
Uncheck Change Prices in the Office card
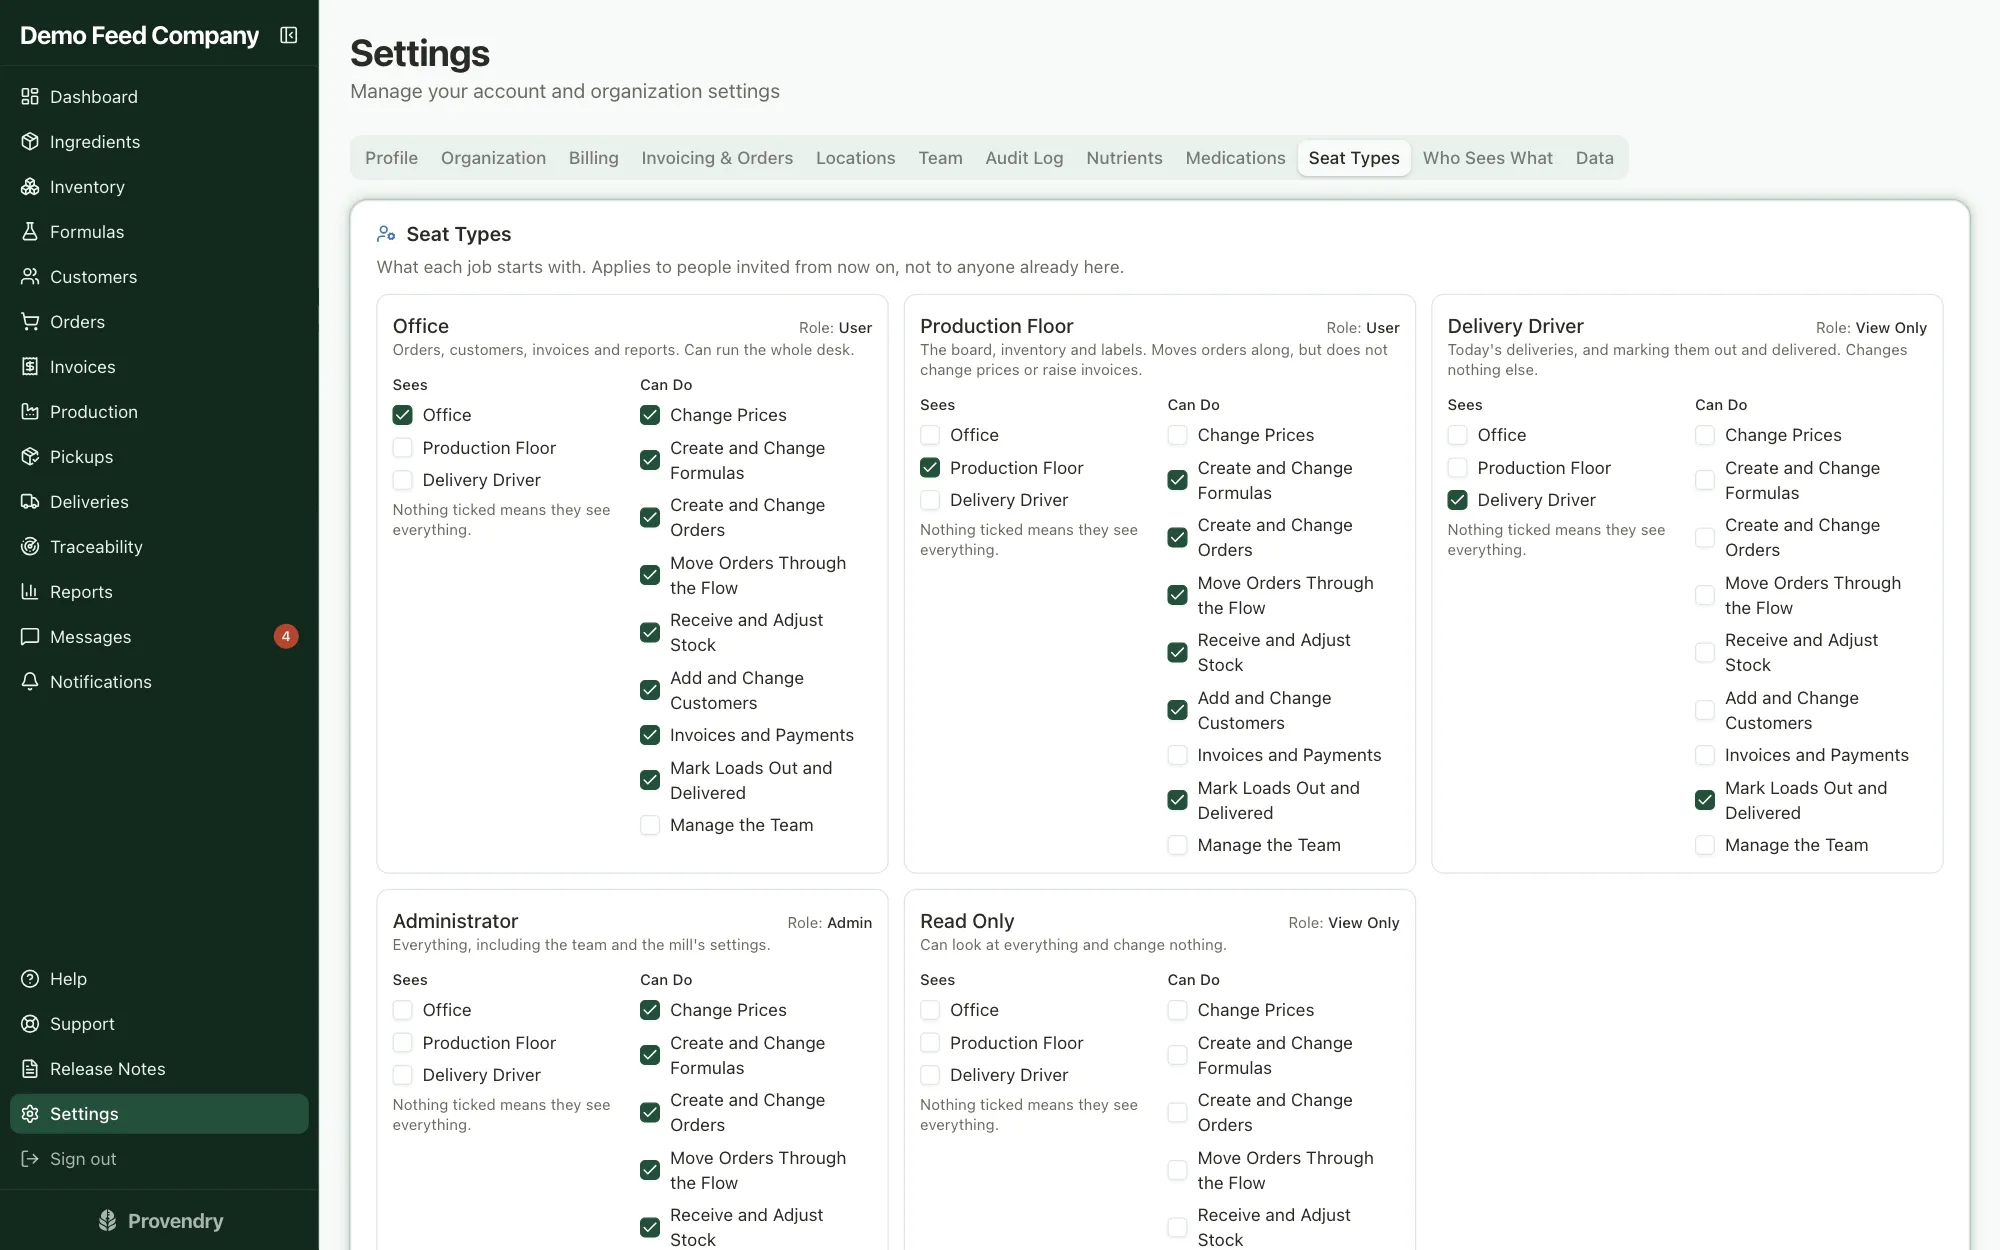[x=650, y=415]
